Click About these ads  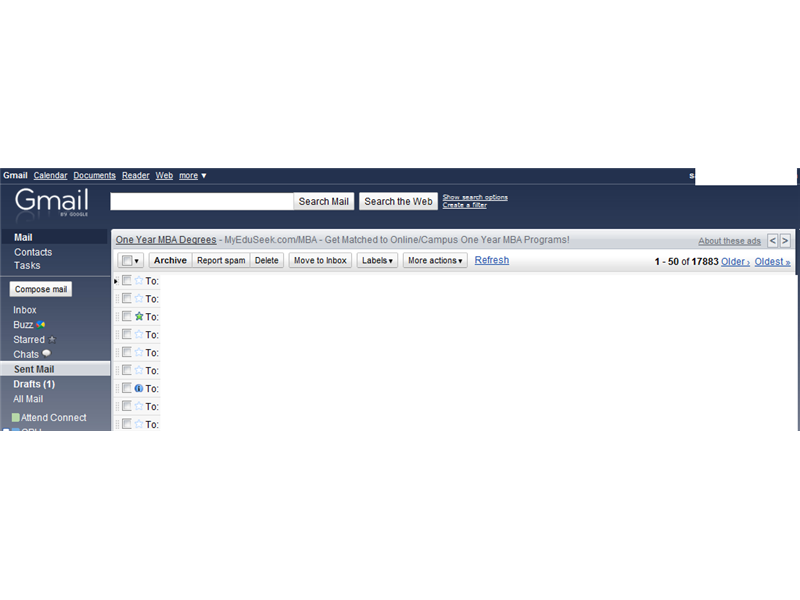730,241
